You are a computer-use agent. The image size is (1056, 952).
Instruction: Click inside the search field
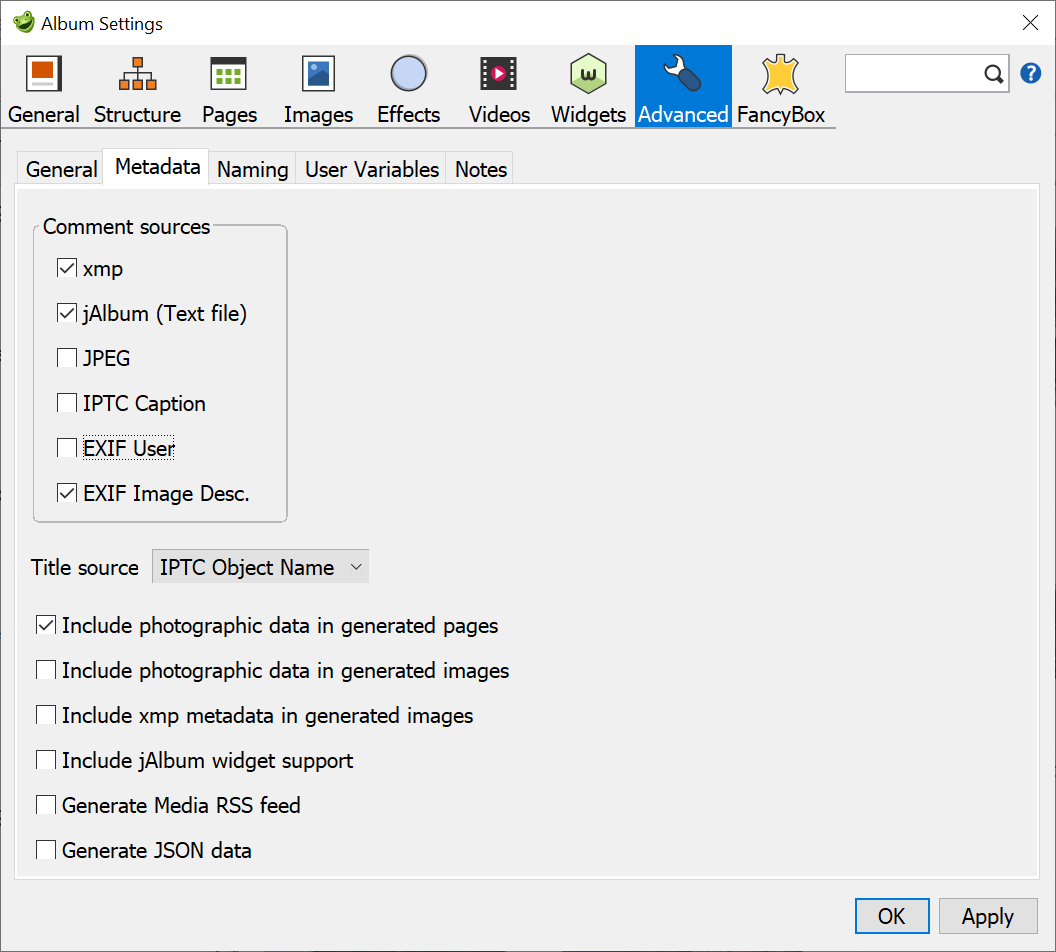(x=915, y=73)
